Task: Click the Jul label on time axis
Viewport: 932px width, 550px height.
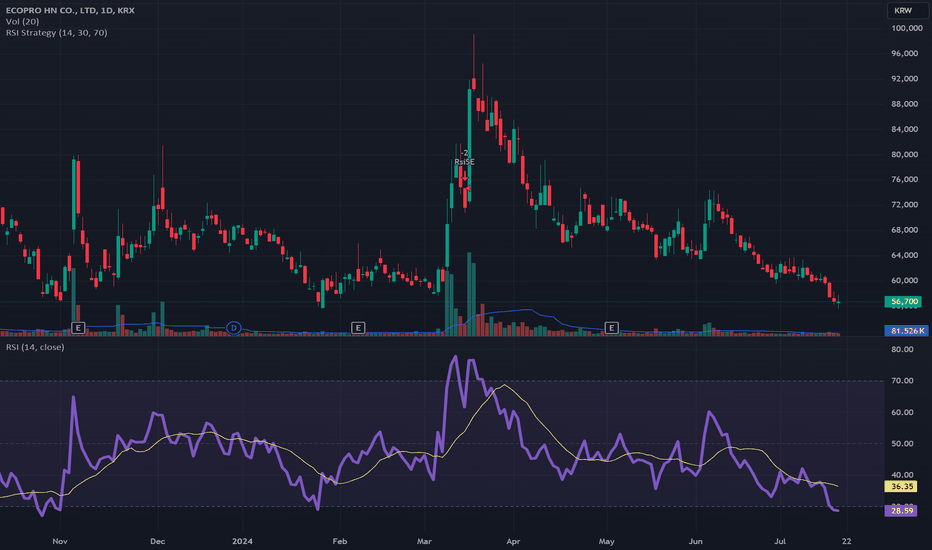Action: click(x=780, y=541)
